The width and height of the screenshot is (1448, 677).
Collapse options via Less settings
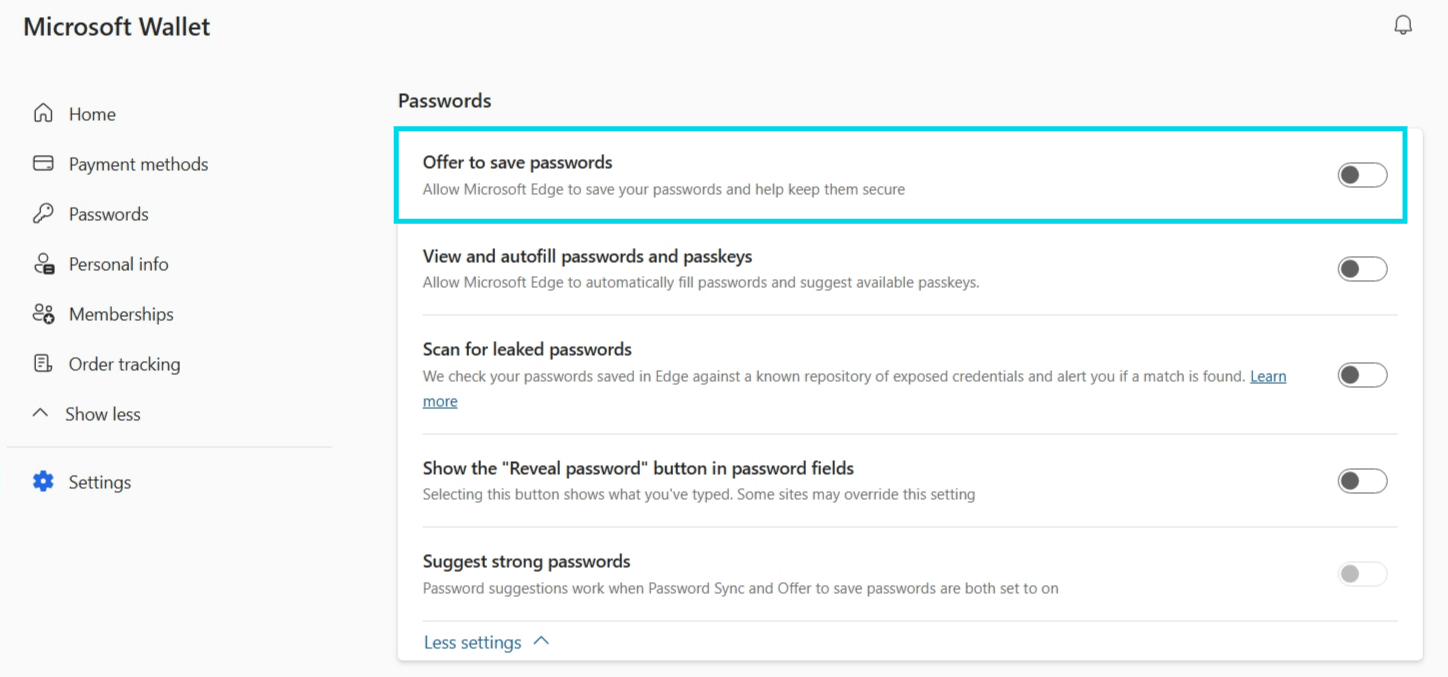[x=472, y=642]
